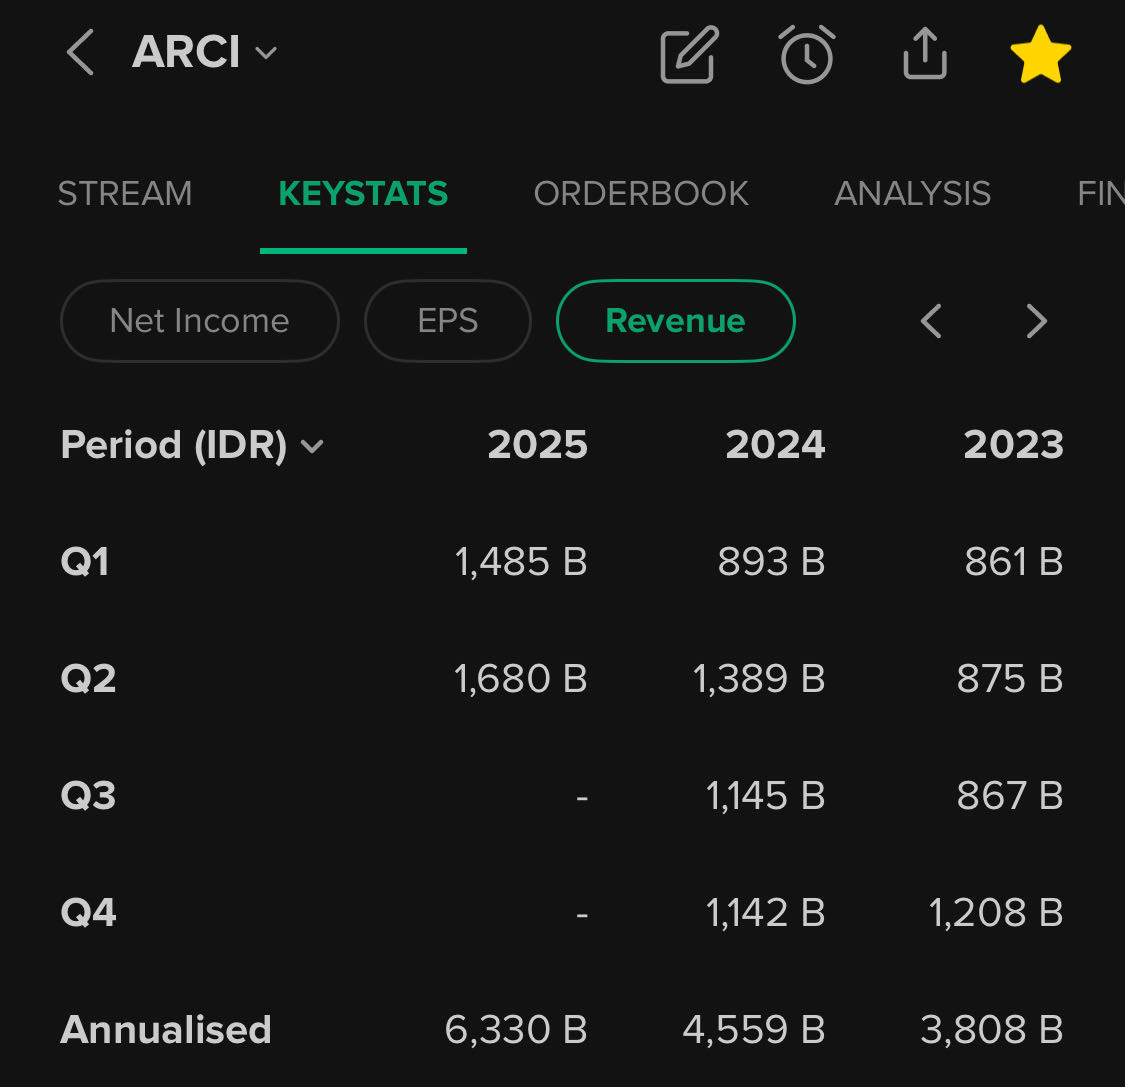Tap the Revenue filter chip
Viewport: 1125px width, 1087px height.
(x=675, y=321)
